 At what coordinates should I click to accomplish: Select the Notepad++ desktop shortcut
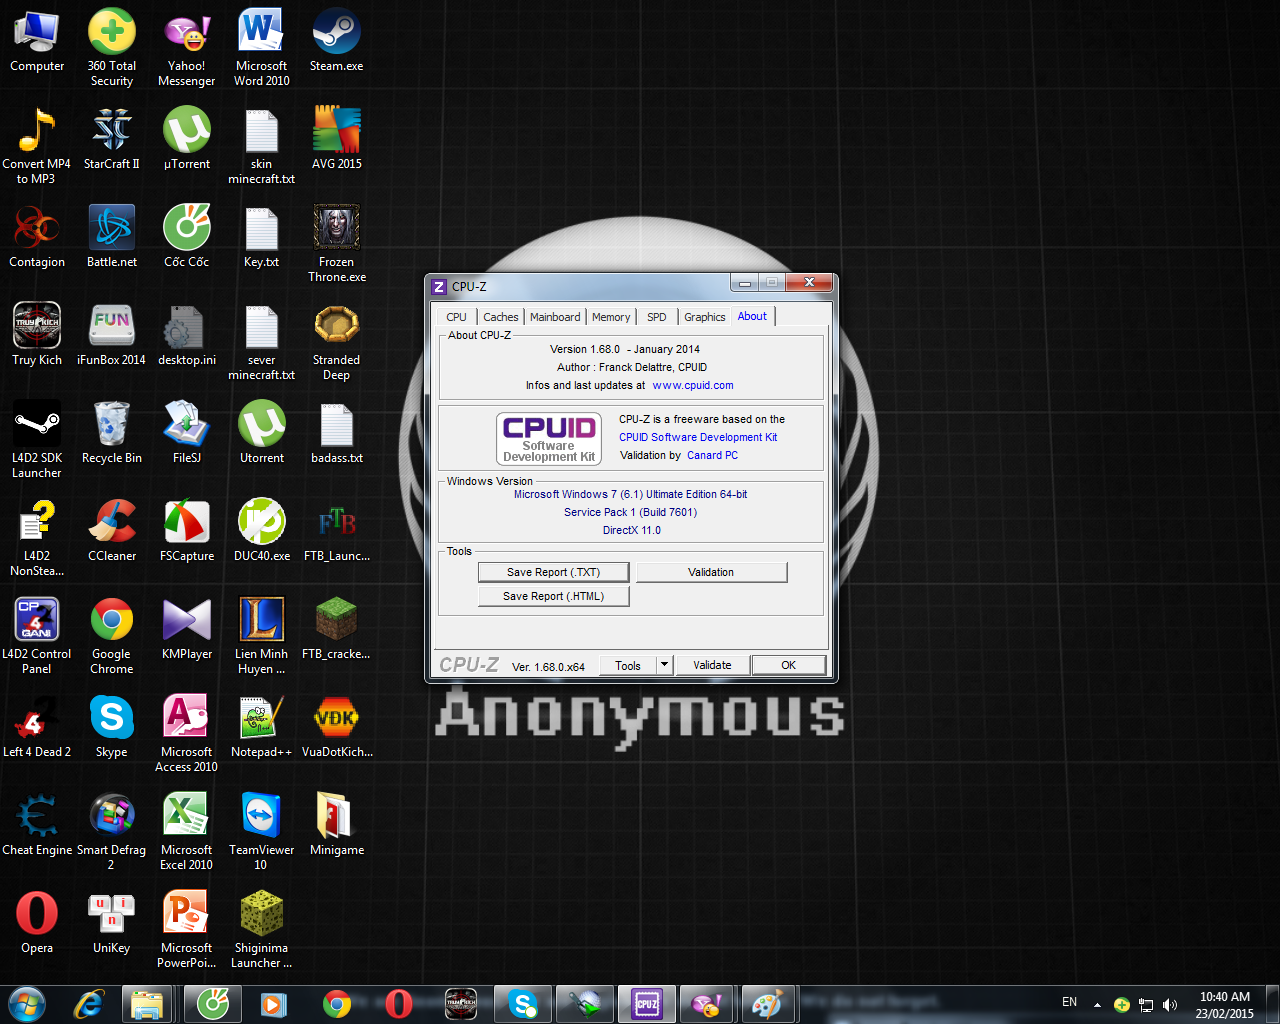[262, 727]
